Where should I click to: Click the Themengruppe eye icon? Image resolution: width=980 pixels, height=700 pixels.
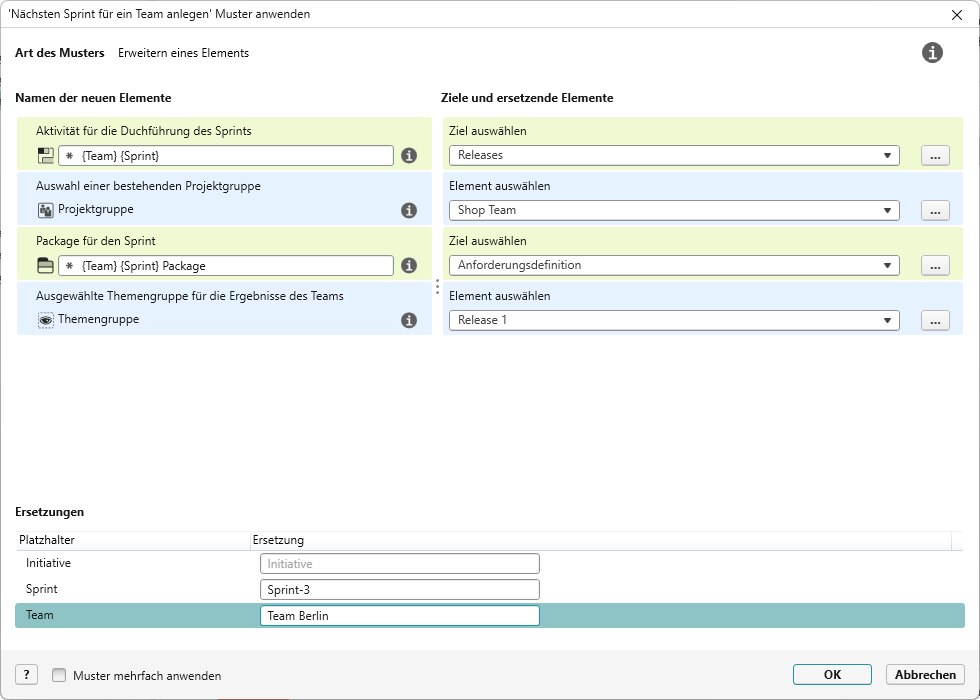[x=45, y=320]
